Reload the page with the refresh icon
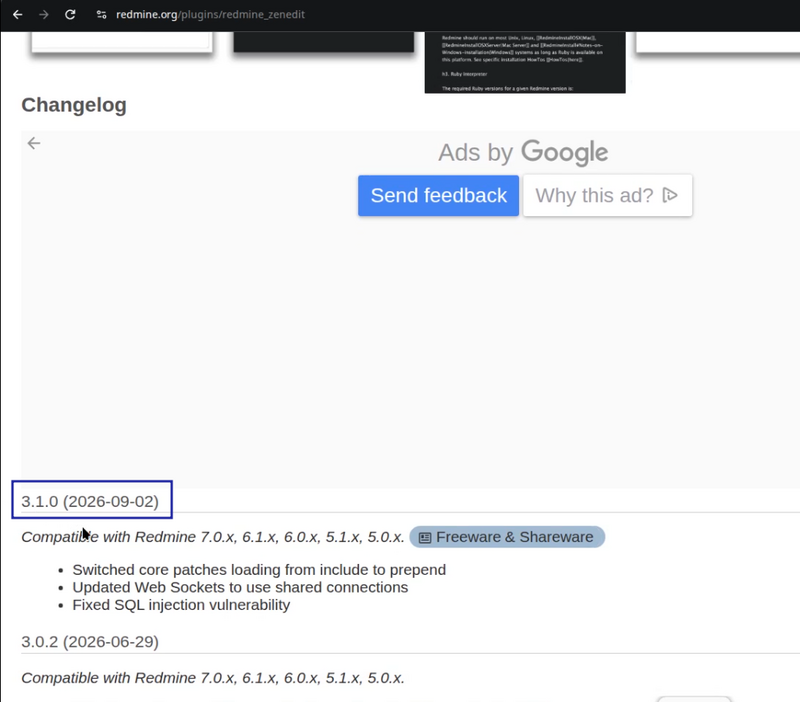 pyautogui.click(x=70, y=14)
